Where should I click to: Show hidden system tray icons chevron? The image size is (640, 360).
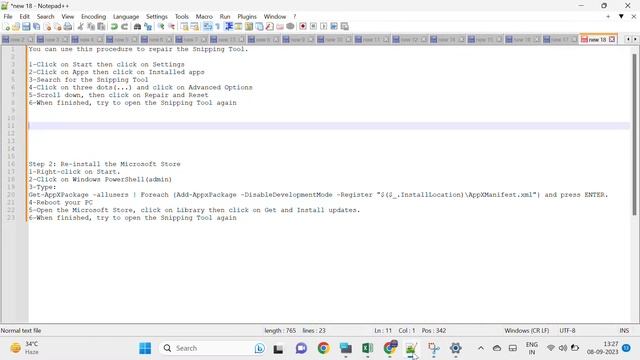pyautogui.click(x=481, y=348)
